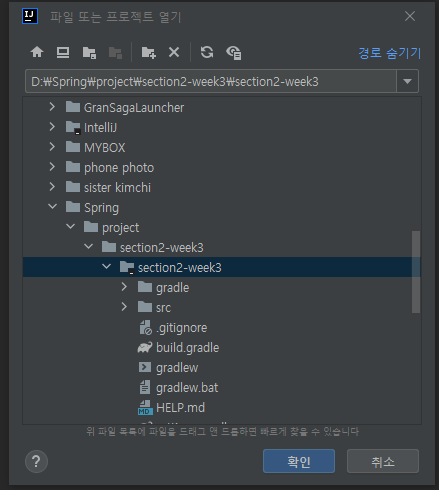Select the gradlew.bat file name
Image resolution: width=439 pixels, height=490 pixels.
[x=187, y=388]
